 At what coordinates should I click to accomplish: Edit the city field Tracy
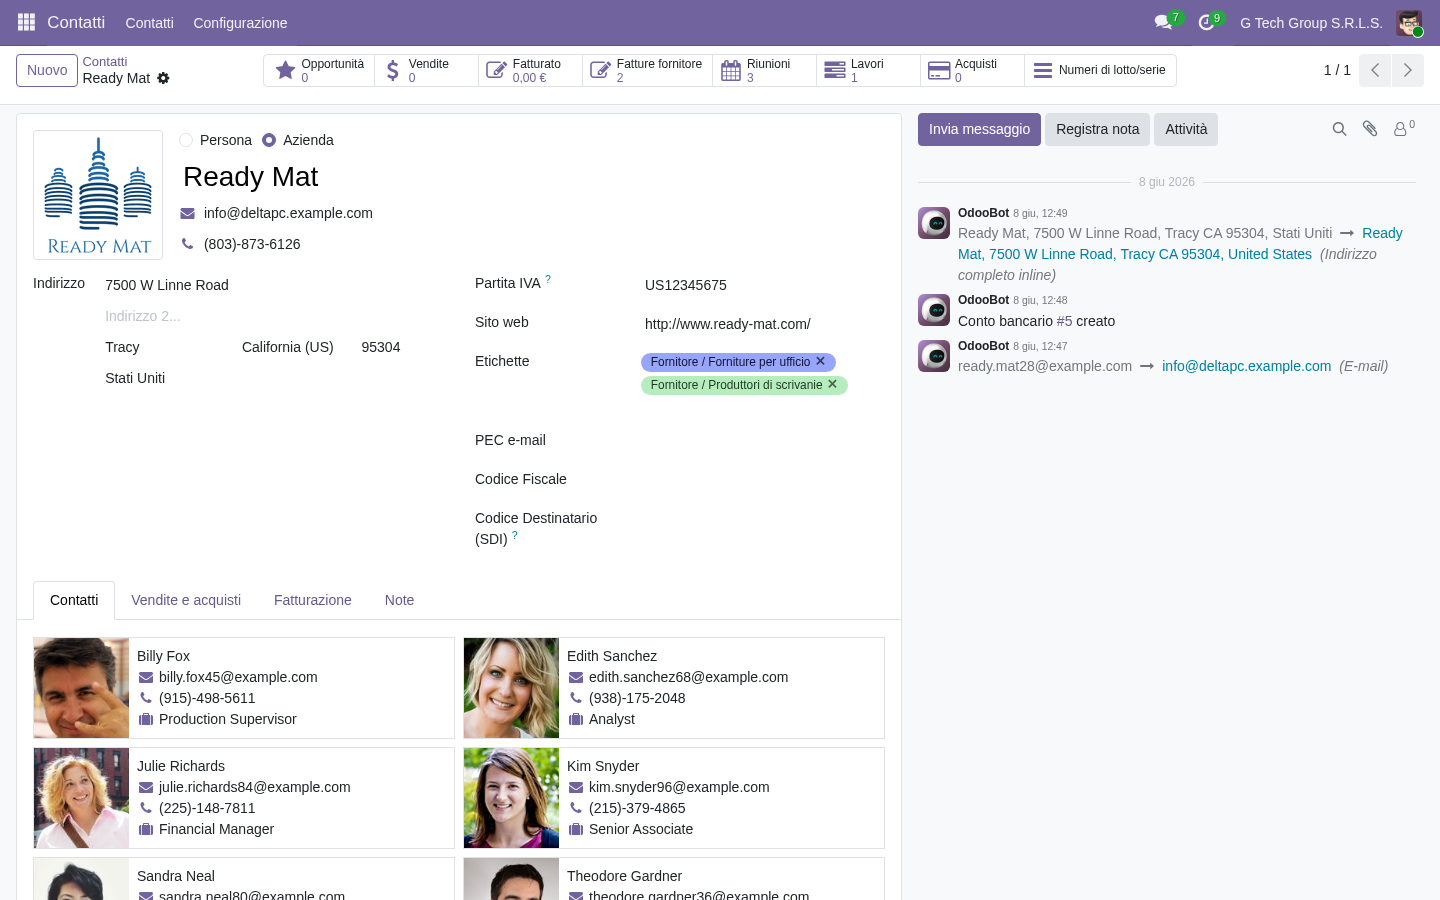pos(170,347)
